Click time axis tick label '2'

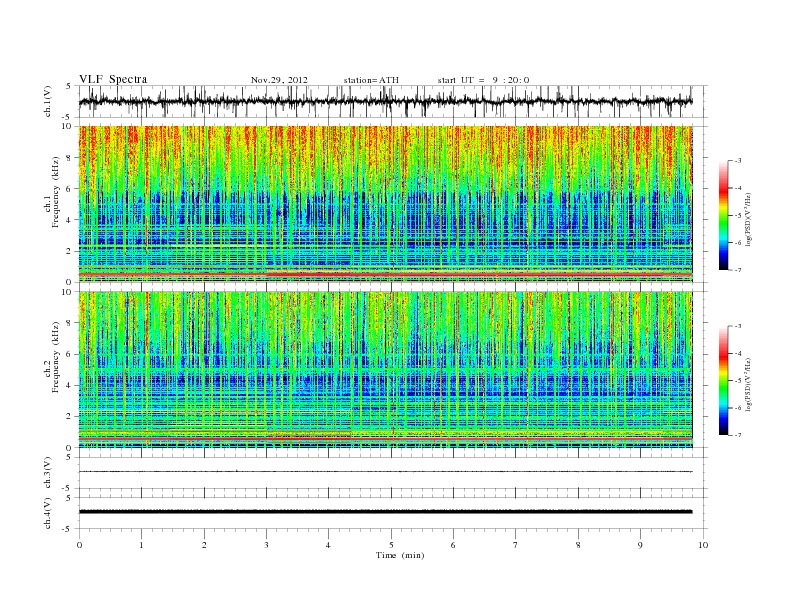pos(204,545)
